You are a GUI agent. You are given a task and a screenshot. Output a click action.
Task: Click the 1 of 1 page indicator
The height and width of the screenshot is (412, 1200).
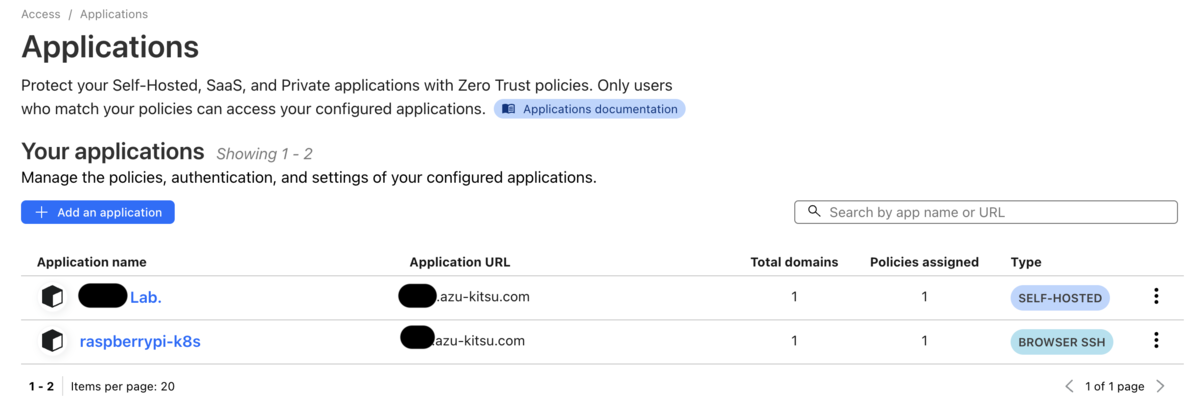tap(1115, 386)
